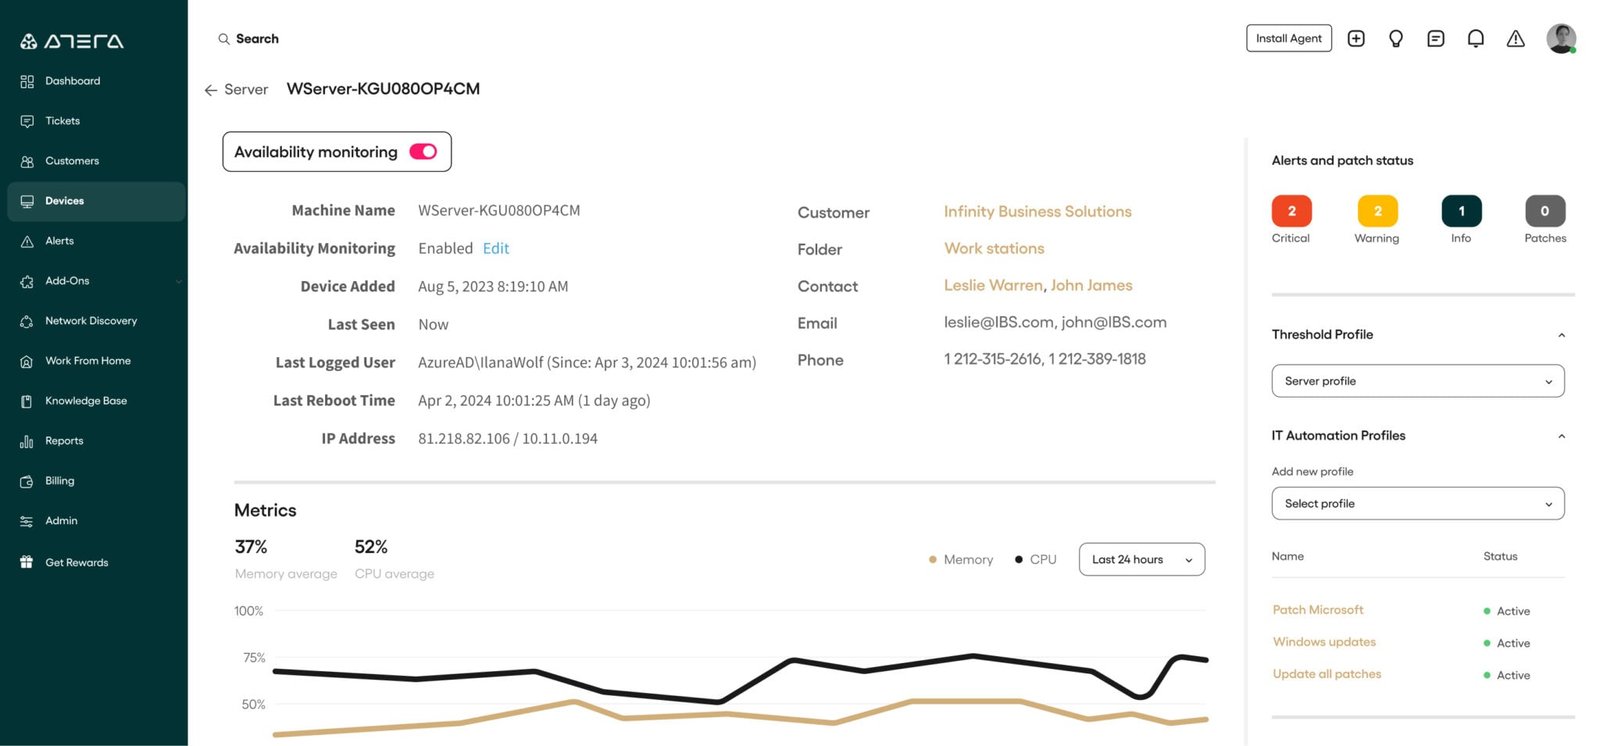Viewport: 1600px width, 746px height.
Task: Expand Add-Ons submenu chevron
Action: tap(179, 282)
